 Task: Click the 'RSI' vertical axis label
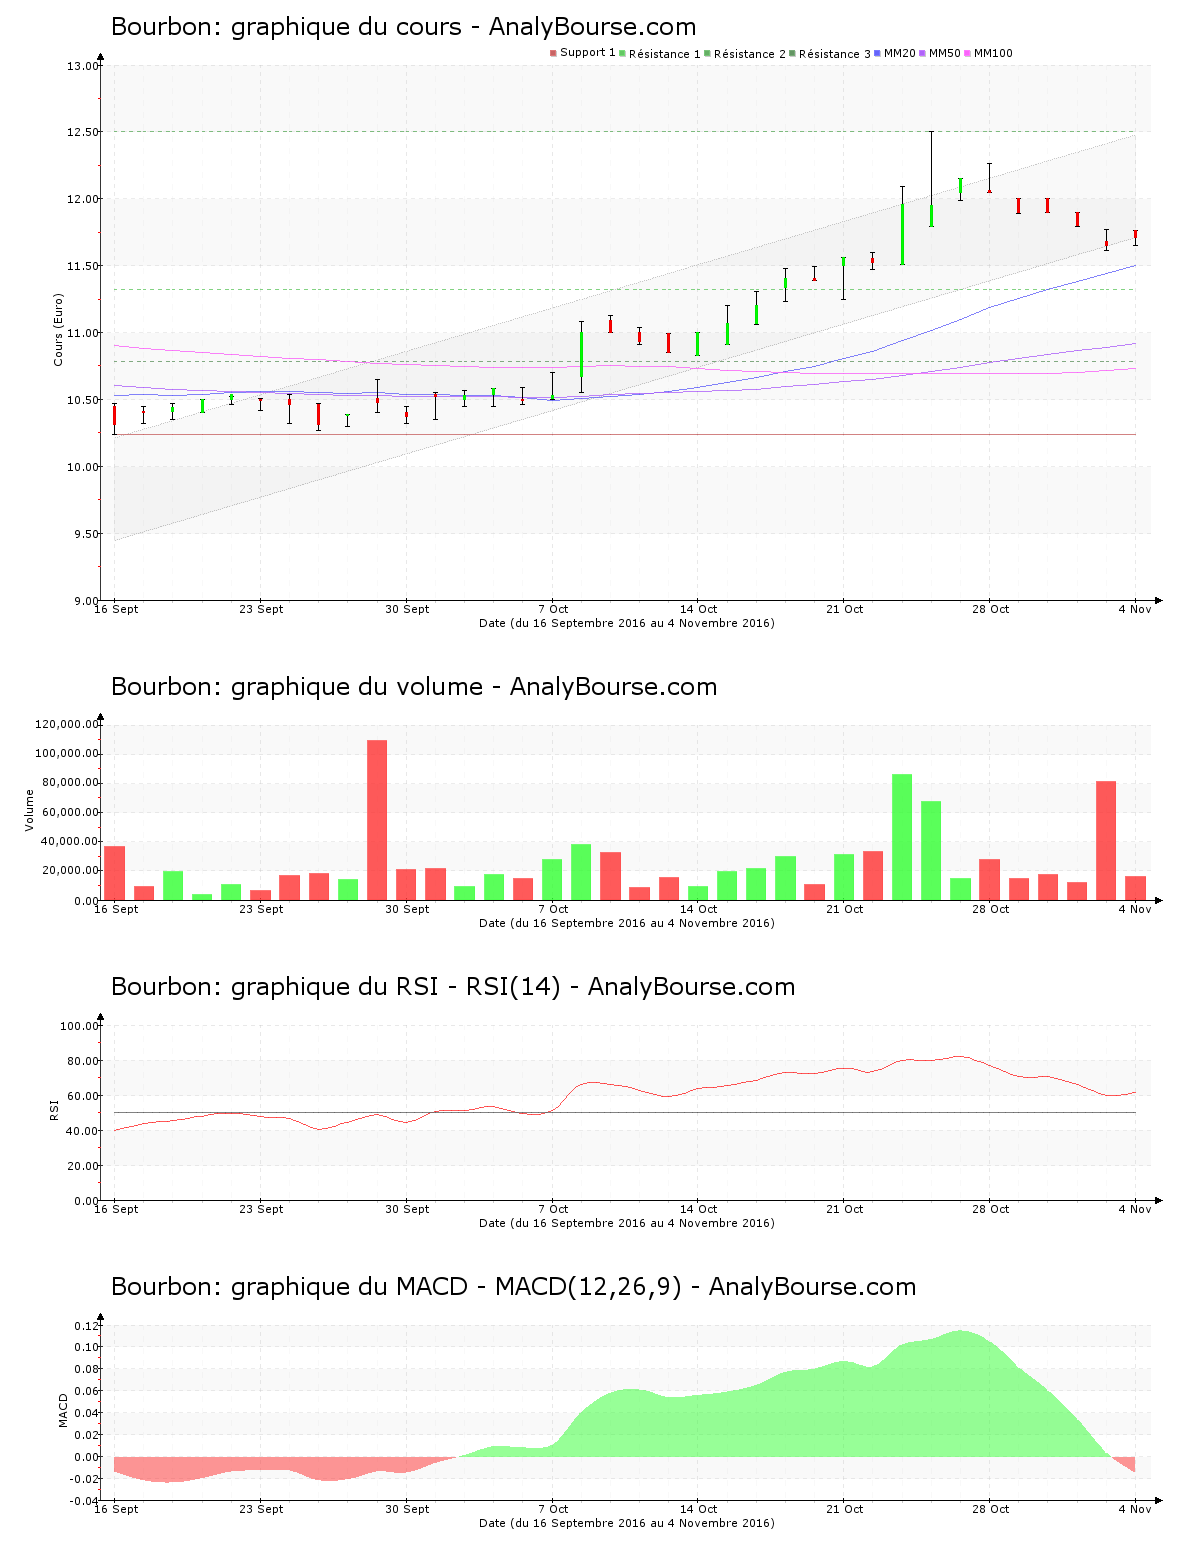(54, 1110)
